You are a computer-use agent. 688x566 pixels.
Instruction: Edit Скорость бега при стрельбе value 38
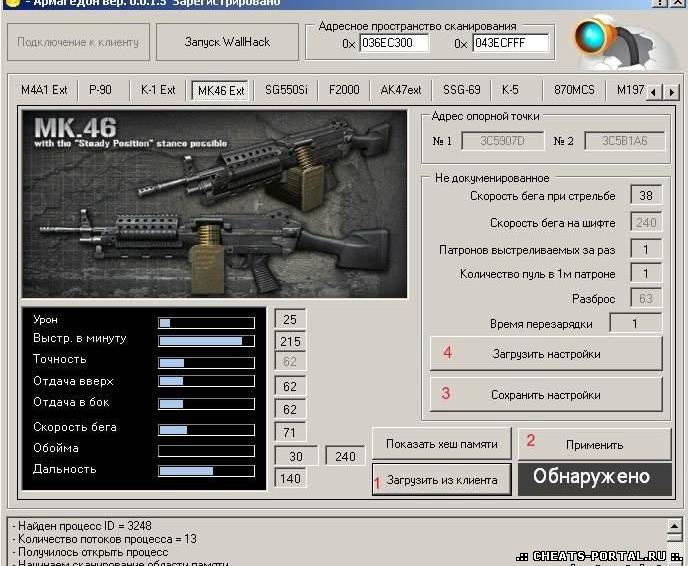click(x=646, y=195)
